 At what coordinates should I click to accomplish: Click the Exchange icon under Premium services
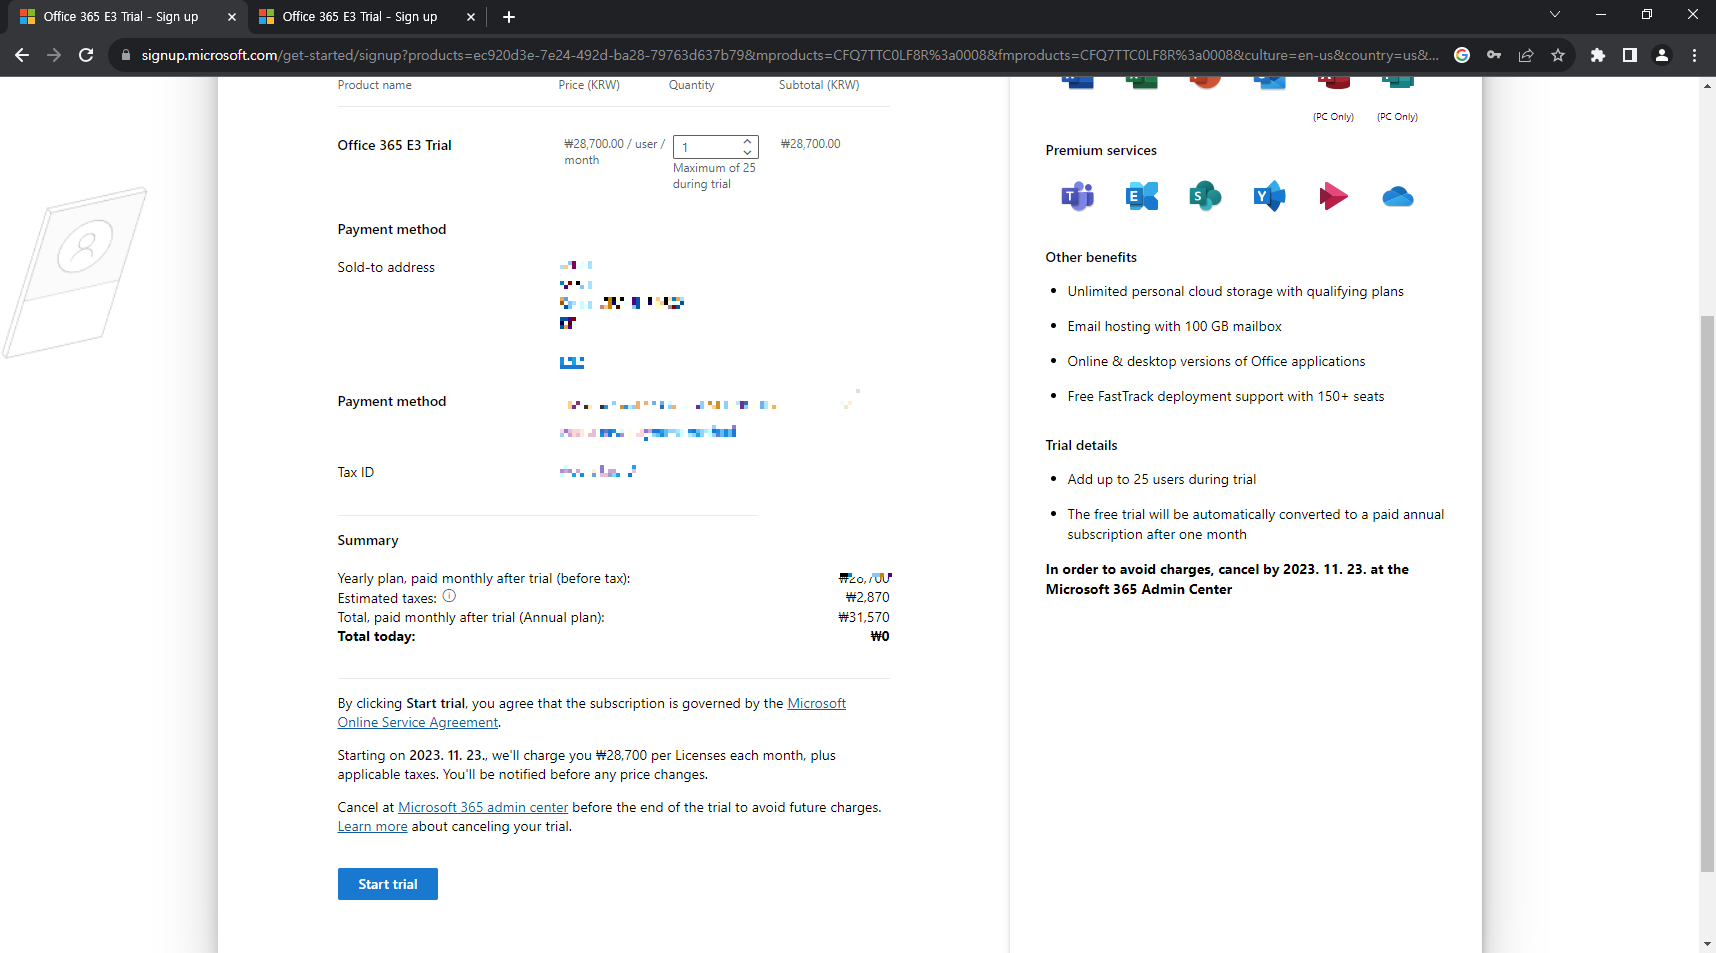pos(1141,196)
